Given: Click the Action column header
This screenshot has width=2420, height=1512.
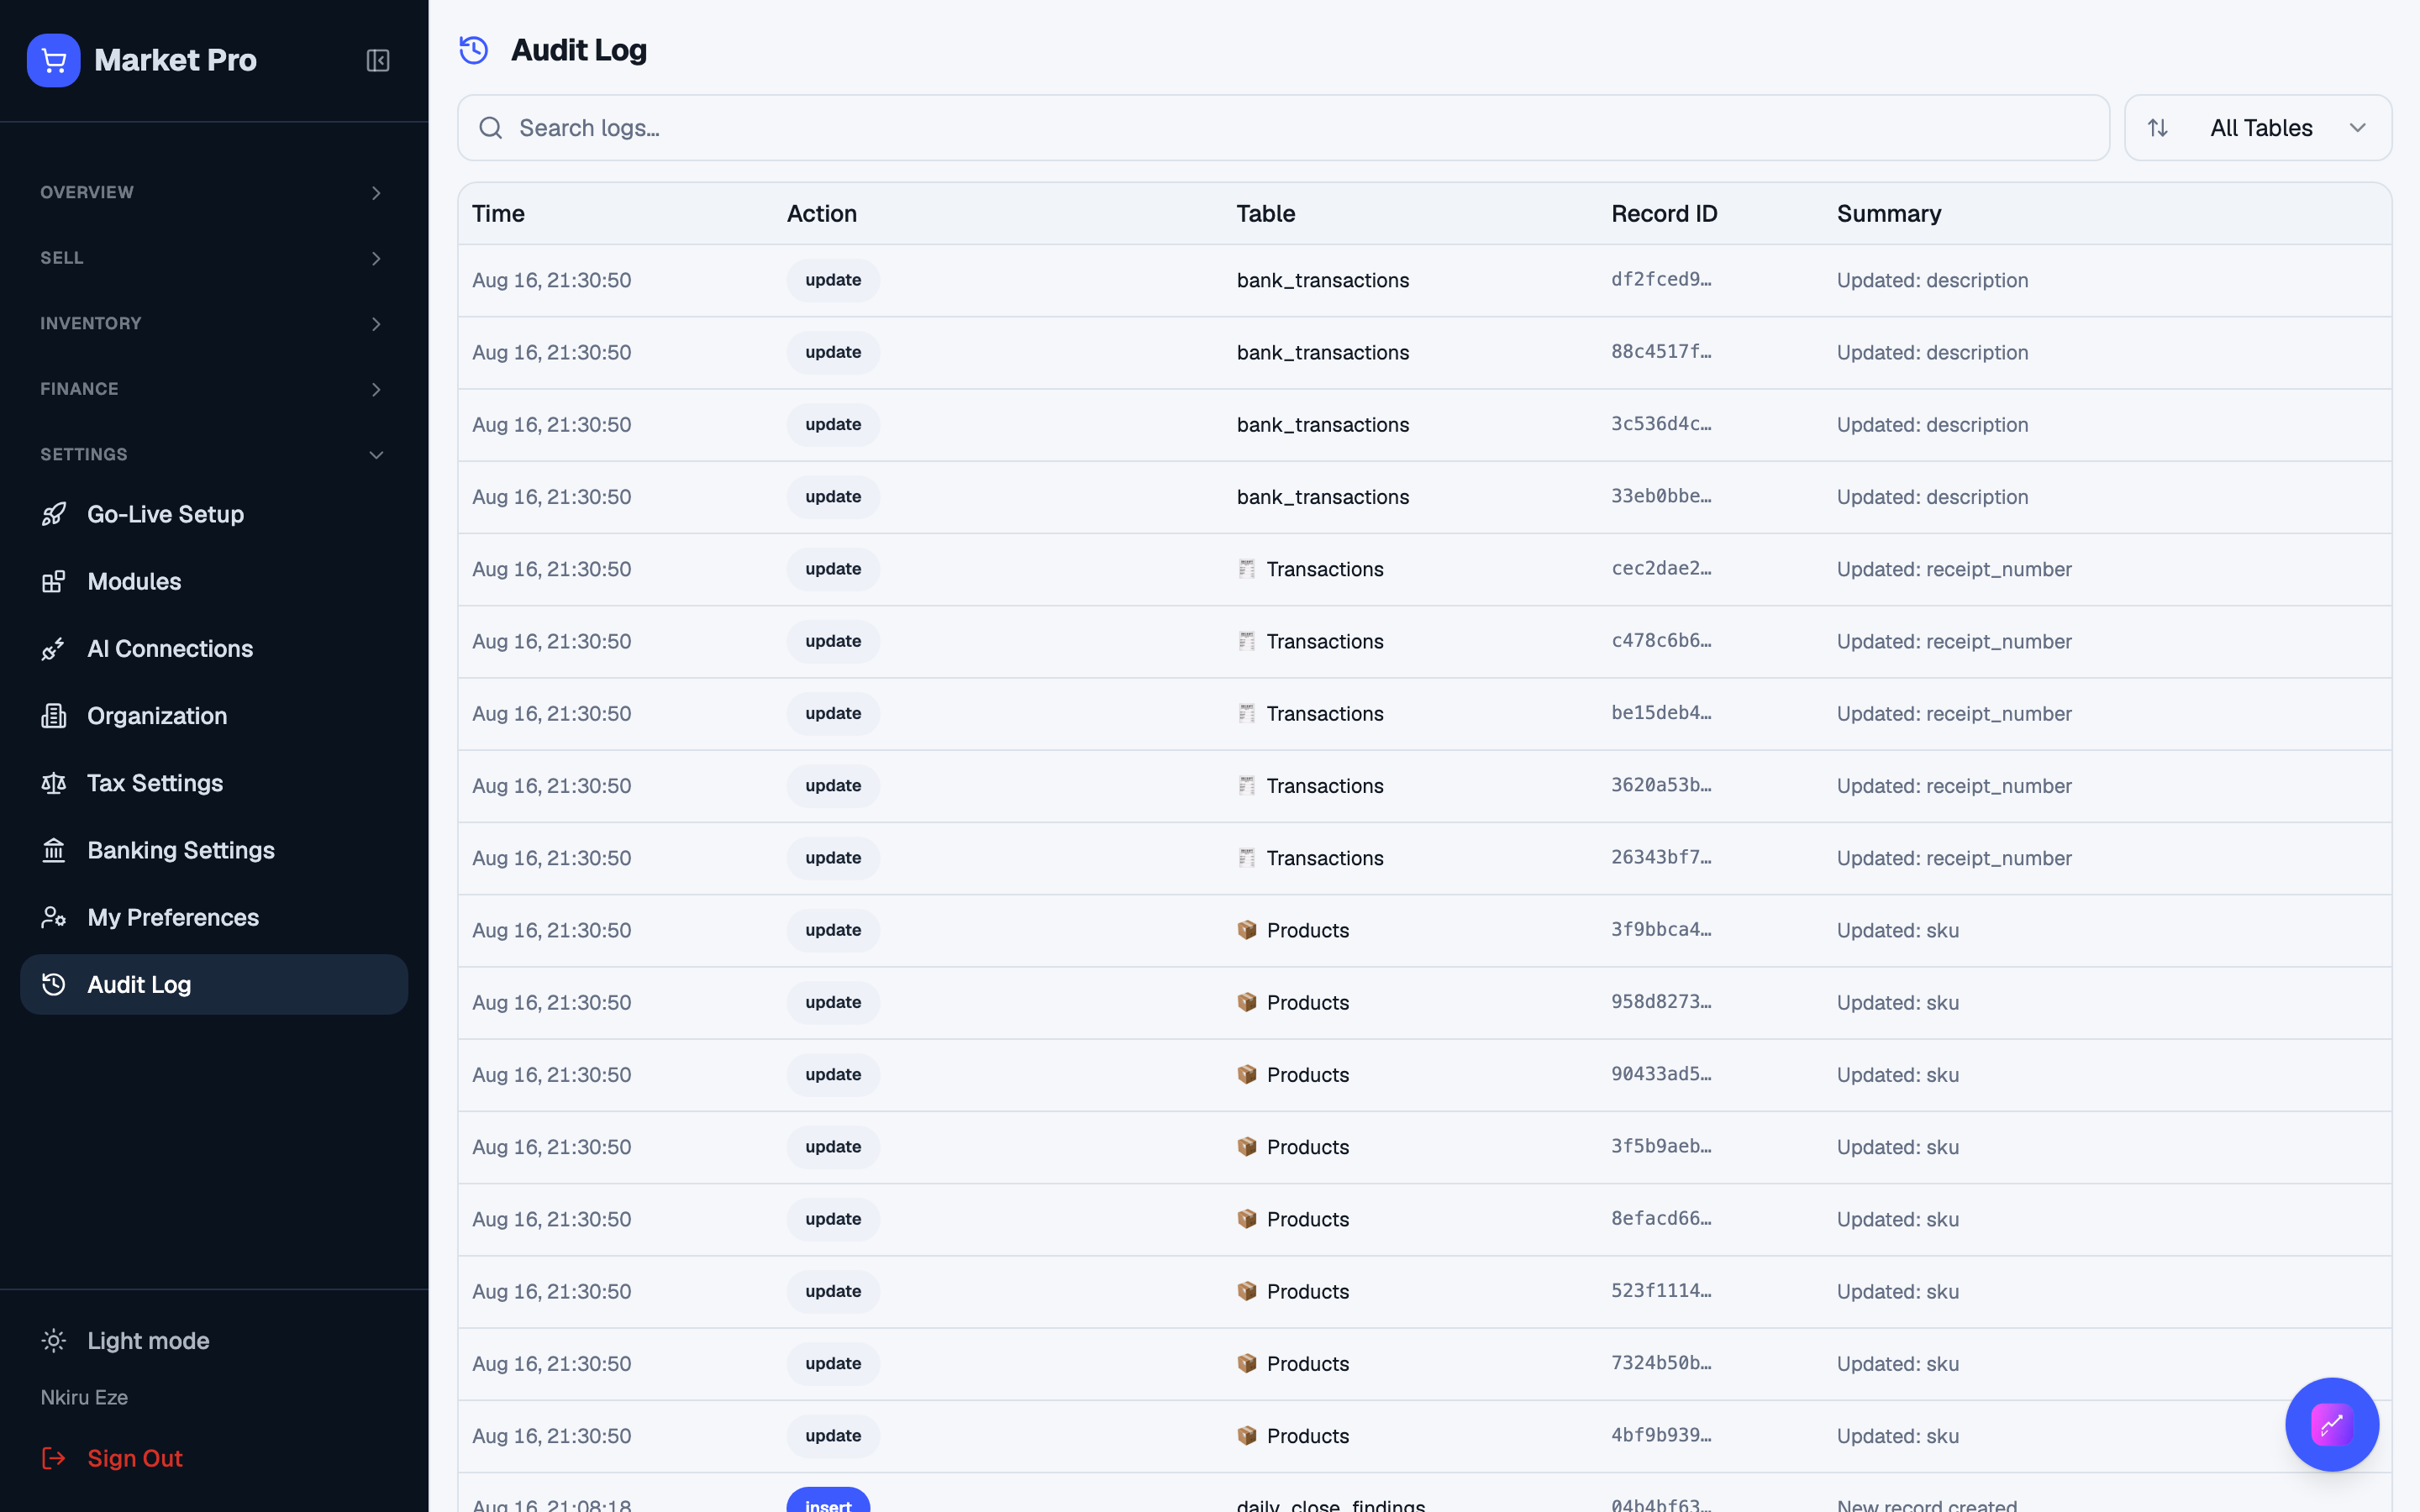Looking at the screenshot, I should (x=821, y=213).
